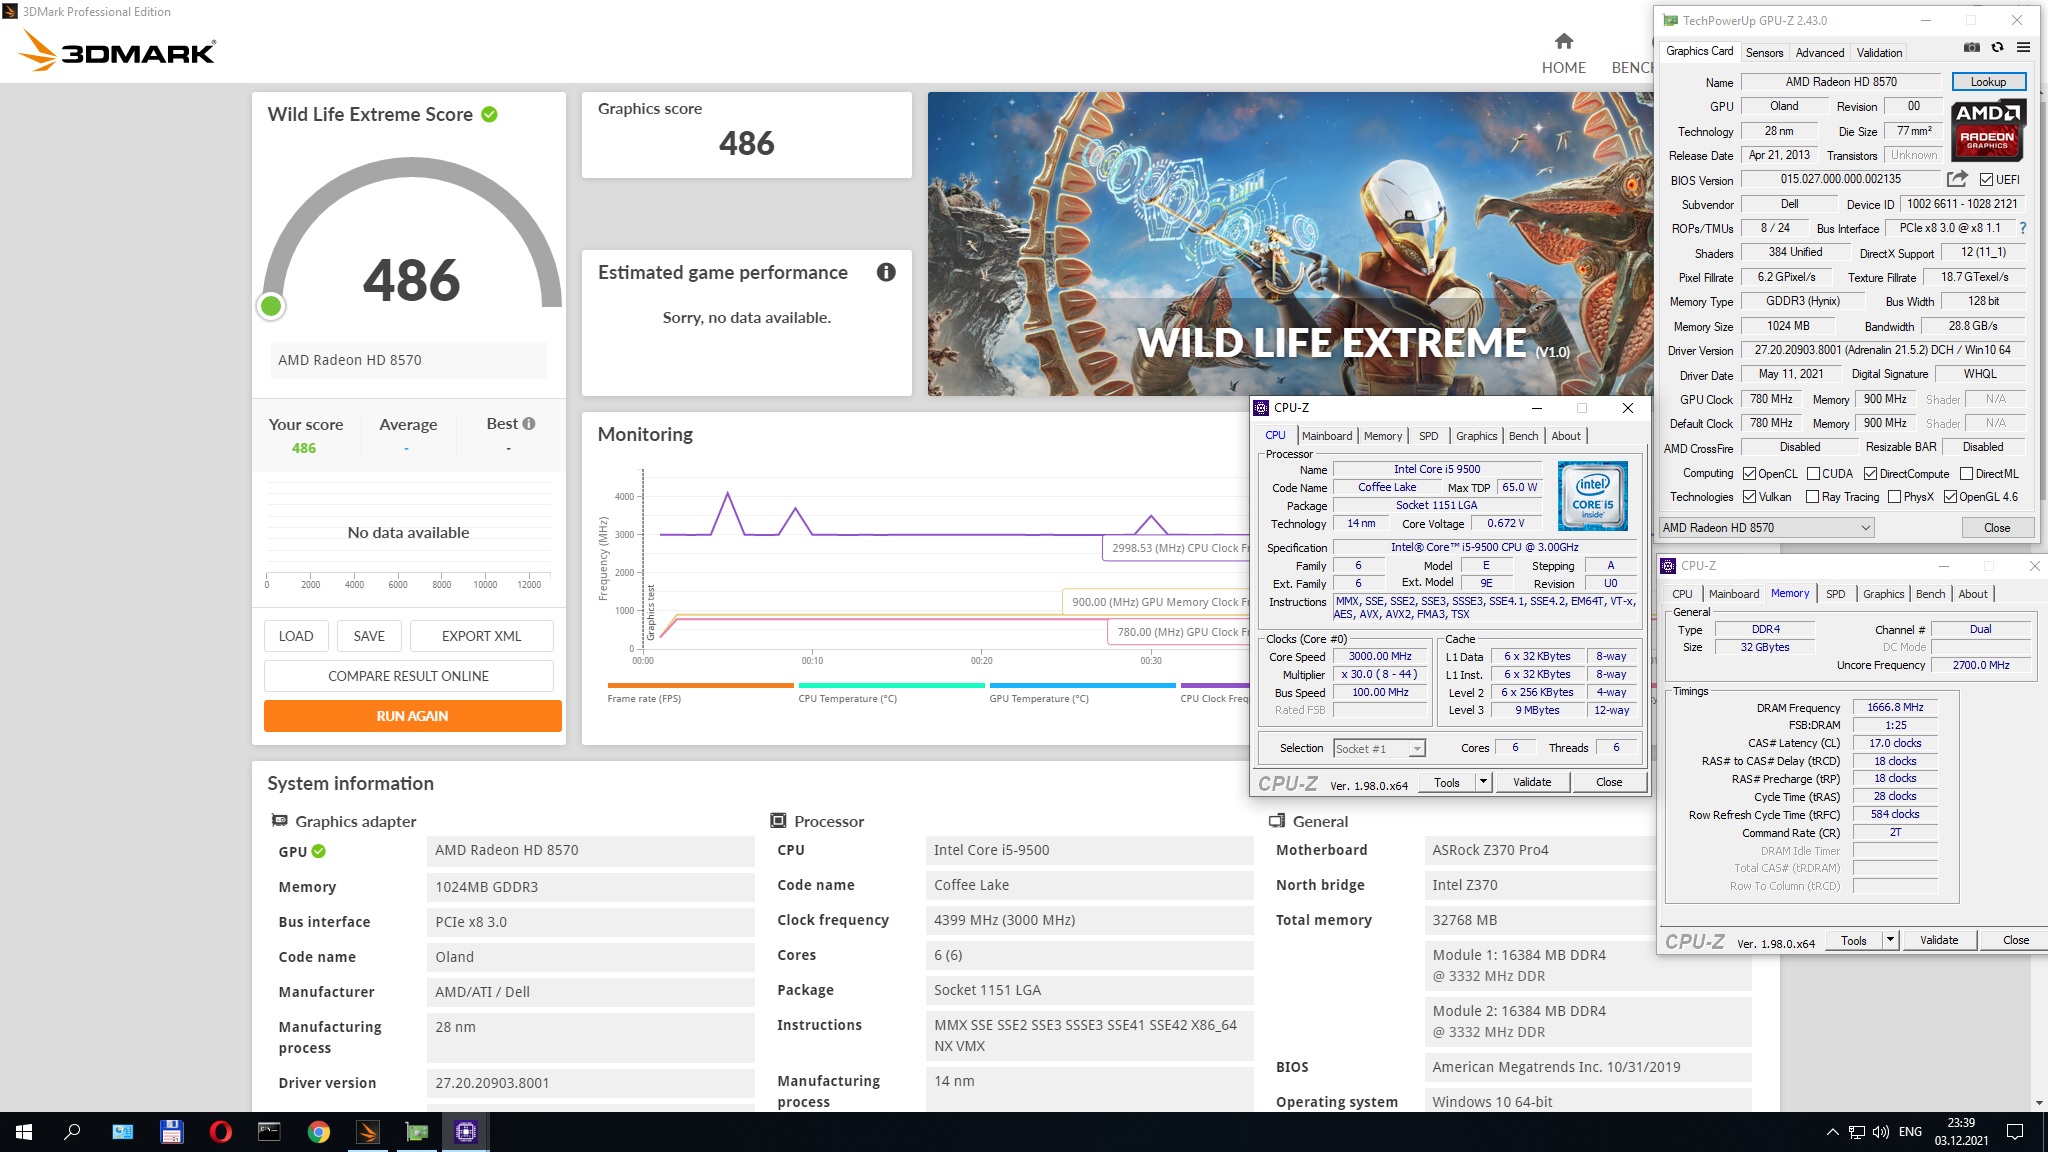Show hidden system tray icons chevron
Image resolution: width=2048 pixels, height=1152 pixels.
1832,1132
